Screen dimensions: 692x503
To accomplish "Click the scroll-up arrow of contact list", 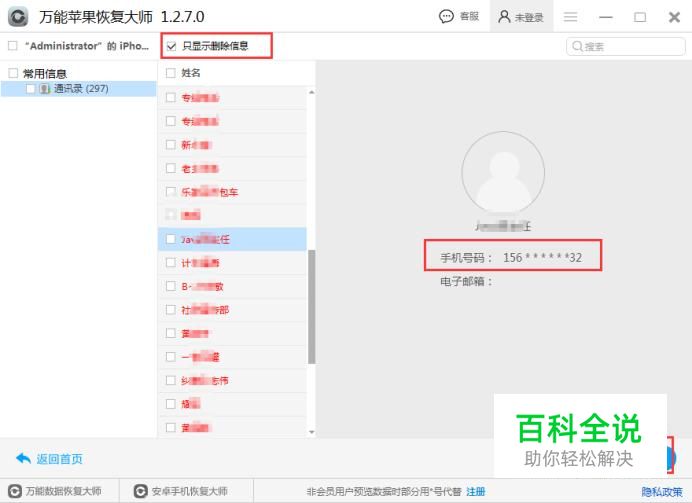I will tap(312, 92).
